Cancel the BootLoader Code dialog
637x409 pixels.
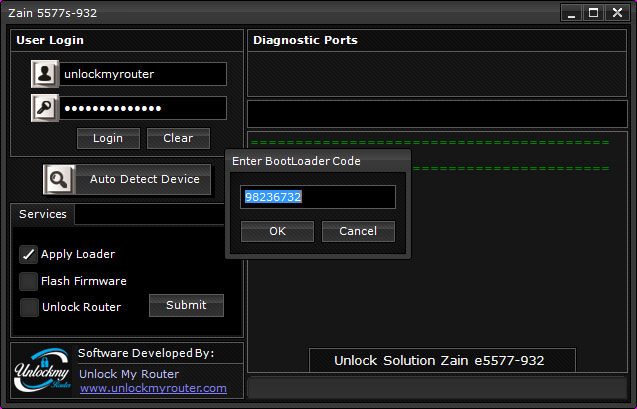coord(358,231)
